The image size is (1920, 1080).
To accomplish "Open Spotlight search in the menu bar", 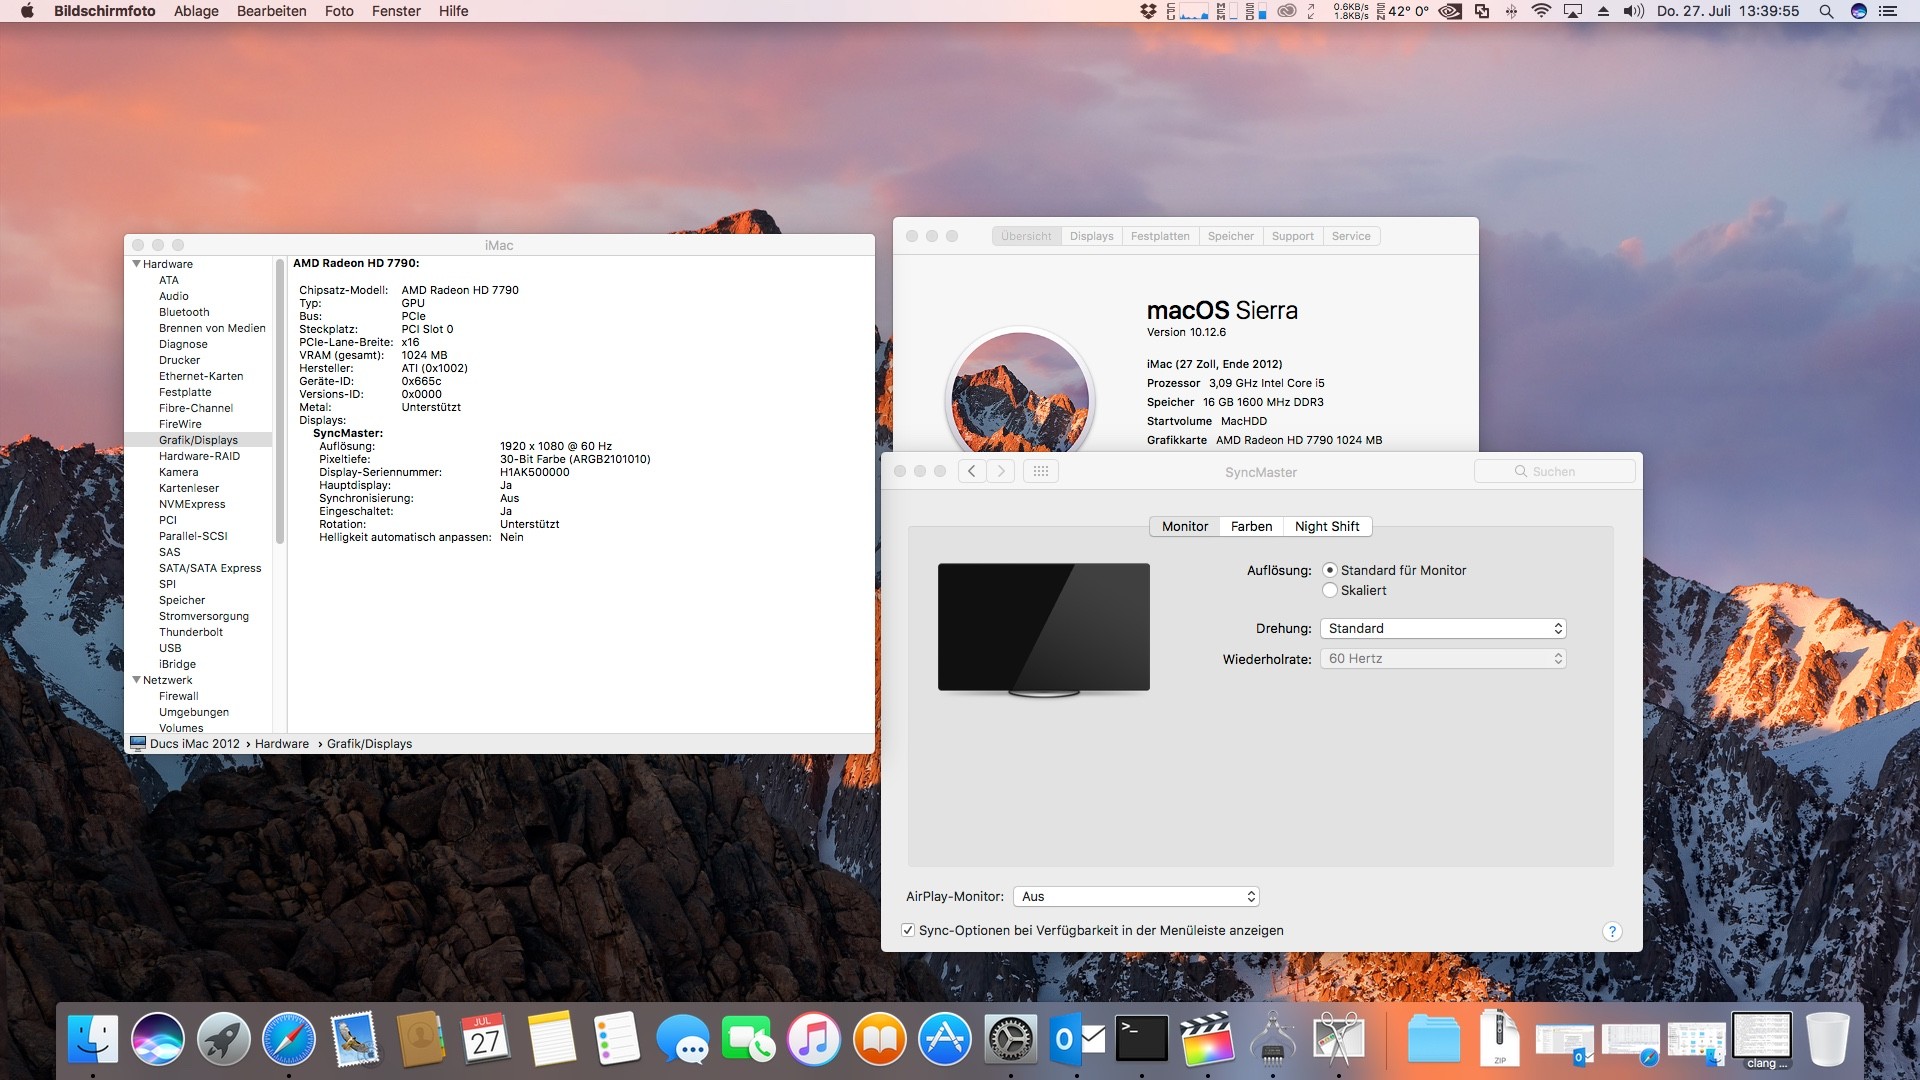I will click(x=1826, y=11).
